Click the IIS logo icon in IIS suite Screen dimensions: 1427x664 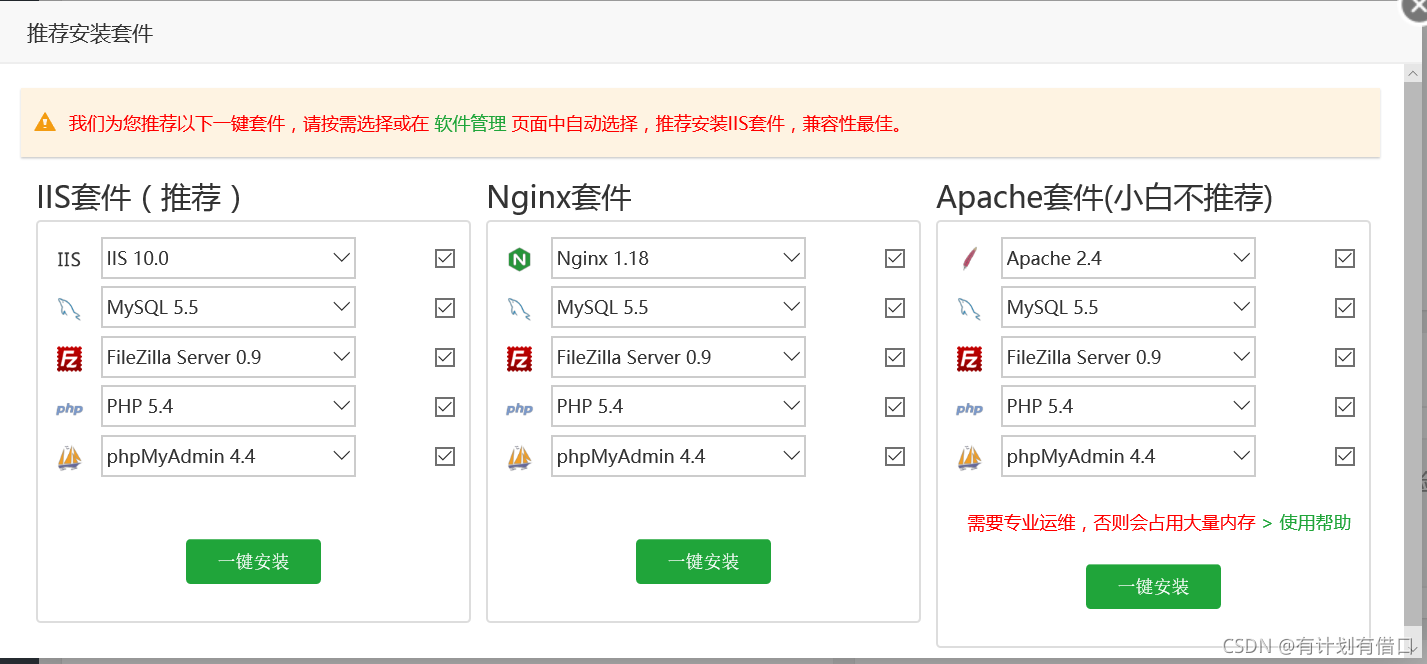point(69,260)
